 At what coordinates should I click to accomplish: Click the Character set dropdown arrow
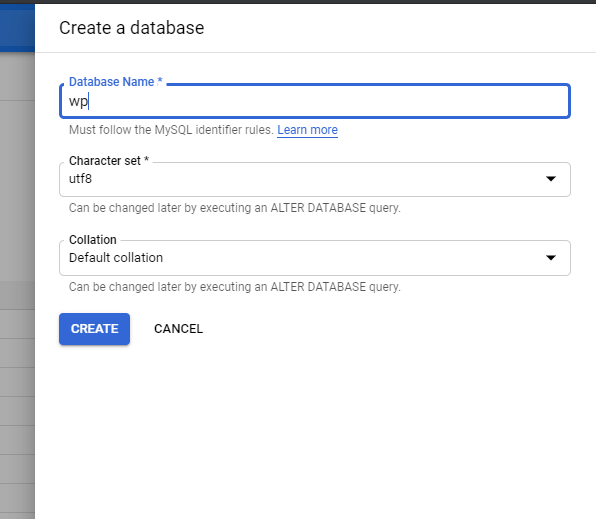(551, 179)
